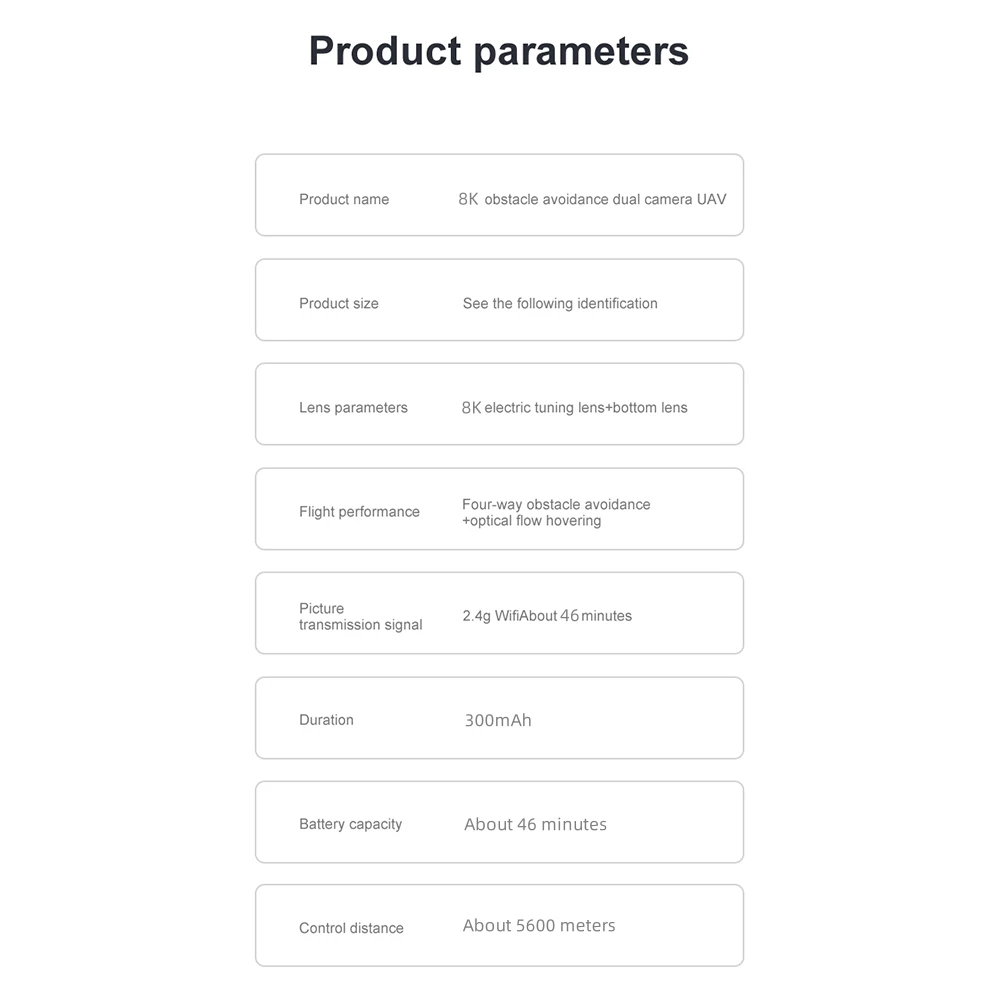Select the Product name label
Image resolution: width=1000 pixels, height=1000 pixels.
(x=344, y=200)
